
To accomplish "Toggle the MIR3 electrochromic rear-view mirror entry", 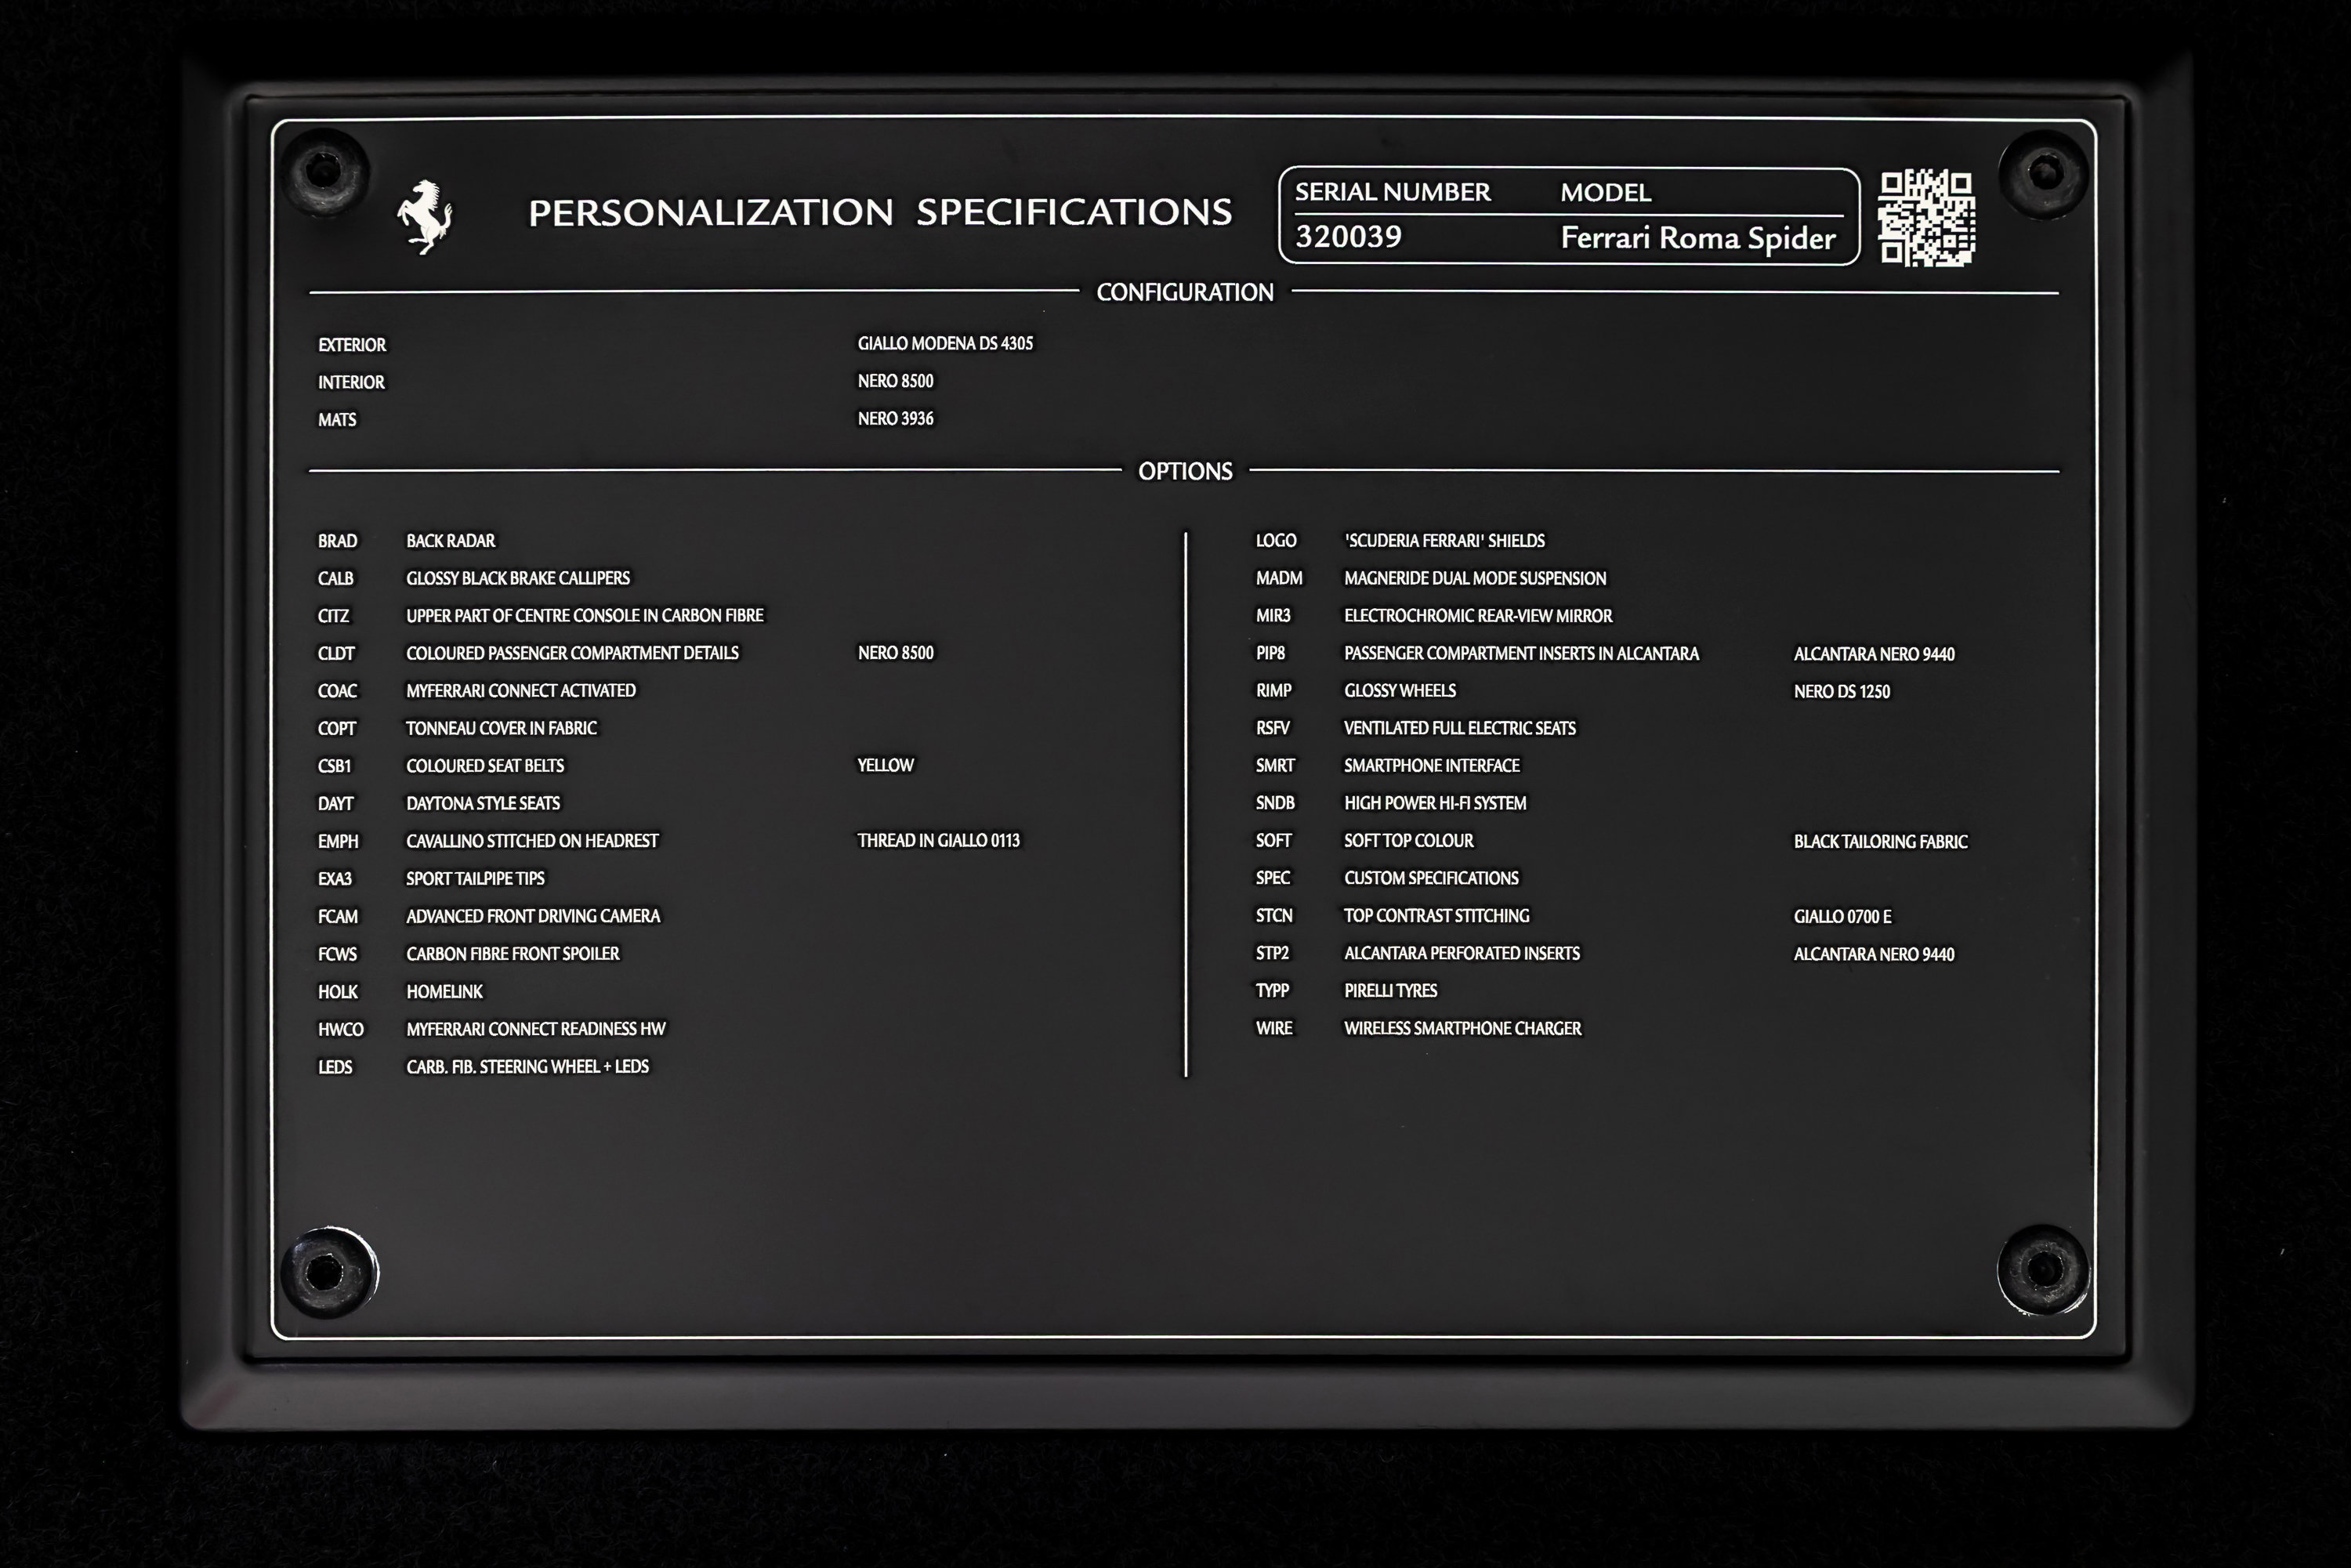I will [1275, 616].
